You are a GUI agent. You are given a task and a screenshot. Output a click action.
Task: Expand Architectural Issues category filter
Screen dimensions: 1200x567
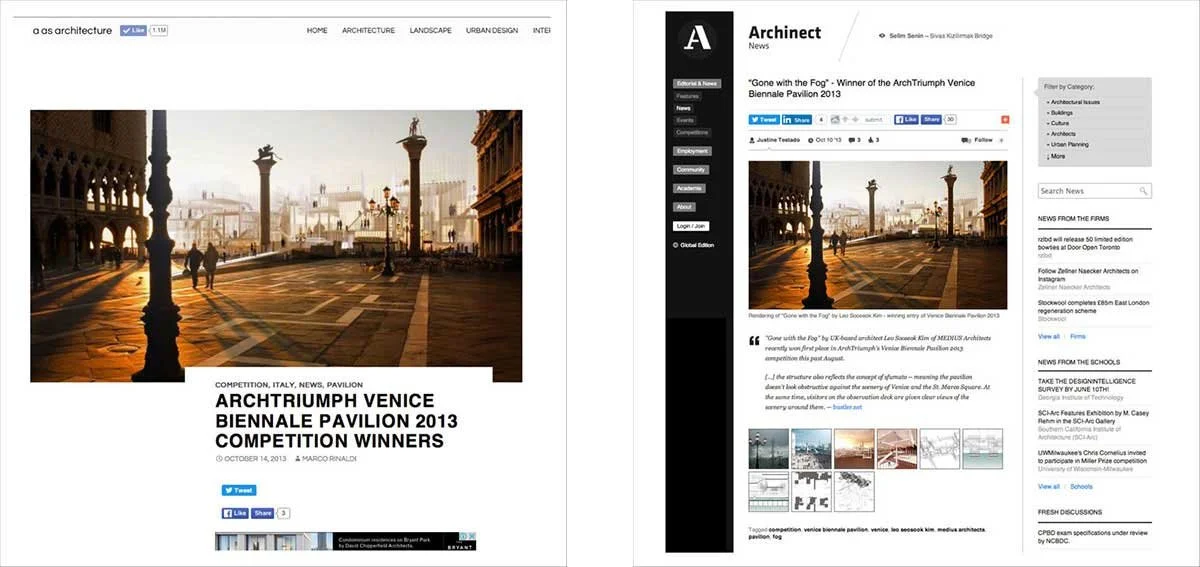pyautogui.click(x=1073, y=102)
